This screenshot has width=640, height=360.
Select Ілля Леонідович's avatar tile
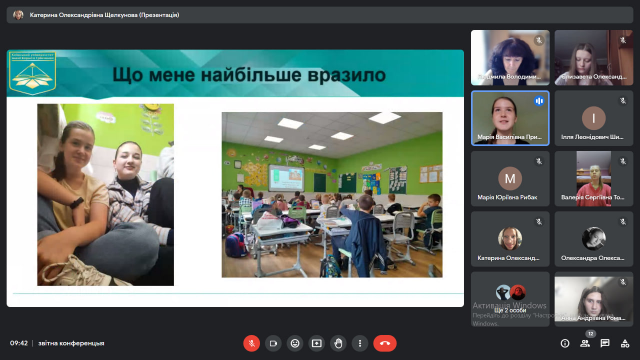[594, 118]
